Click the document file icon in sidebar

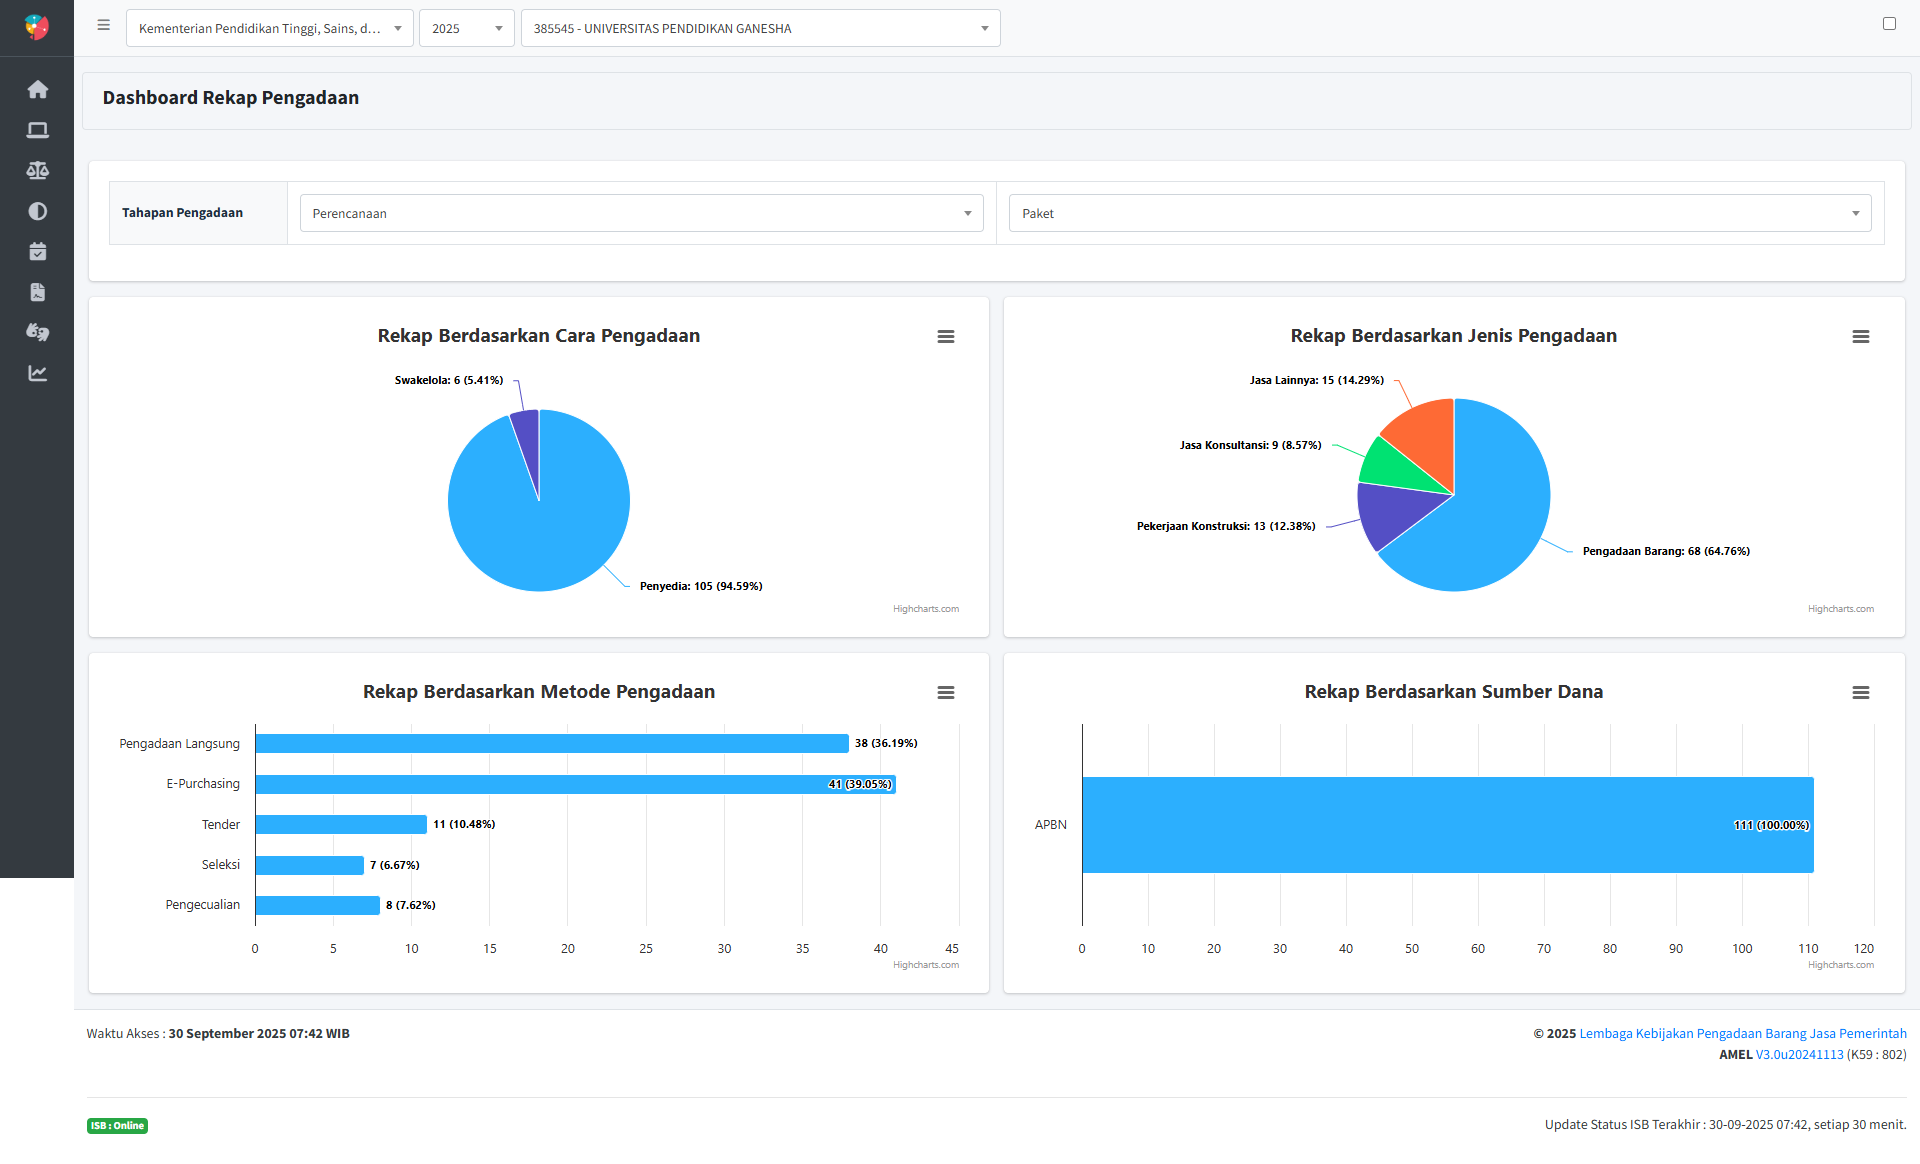click(37, 292)
